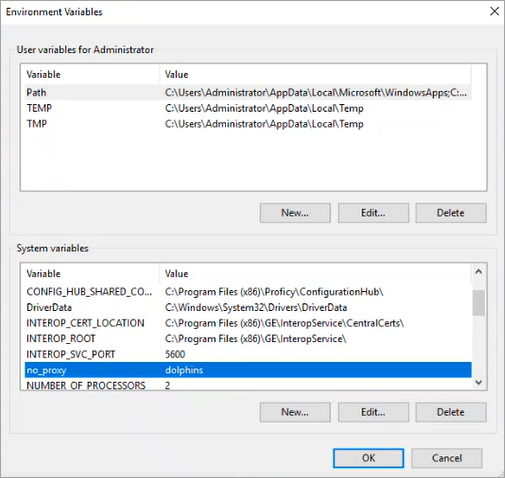Select the INTEROP_SVC_PORT variable row
The width and height of the screenshot is (505, 478).
(x=248, y=354)
